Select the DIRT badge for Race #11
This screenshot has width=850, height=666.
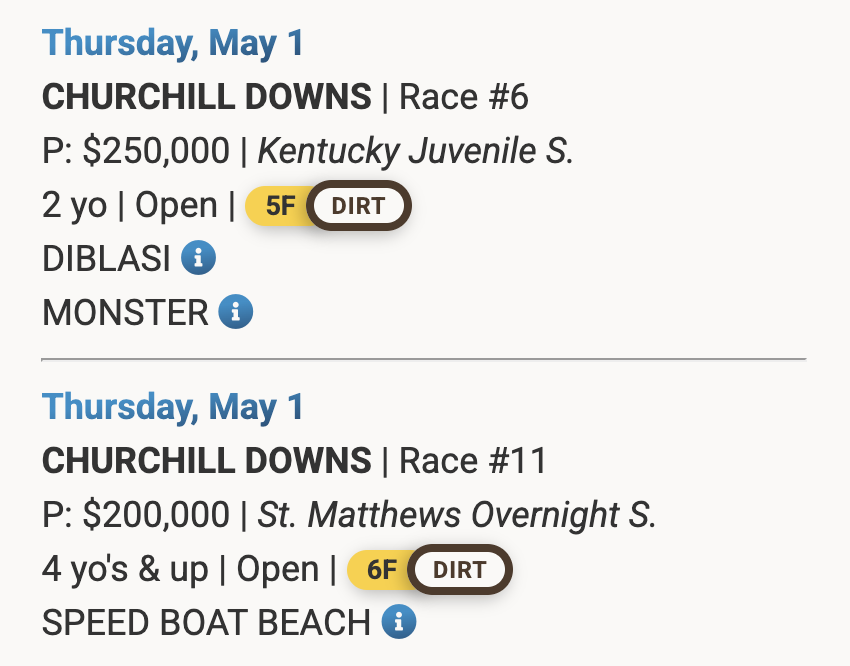click(x=460, y=570)
